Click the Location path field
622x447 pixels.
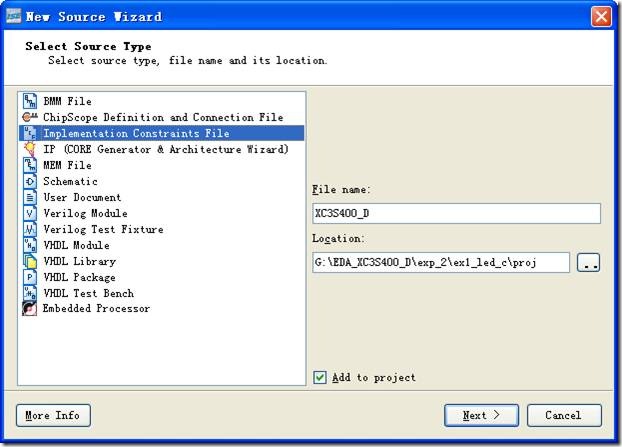pyautogui.click(x=440, y=263)
